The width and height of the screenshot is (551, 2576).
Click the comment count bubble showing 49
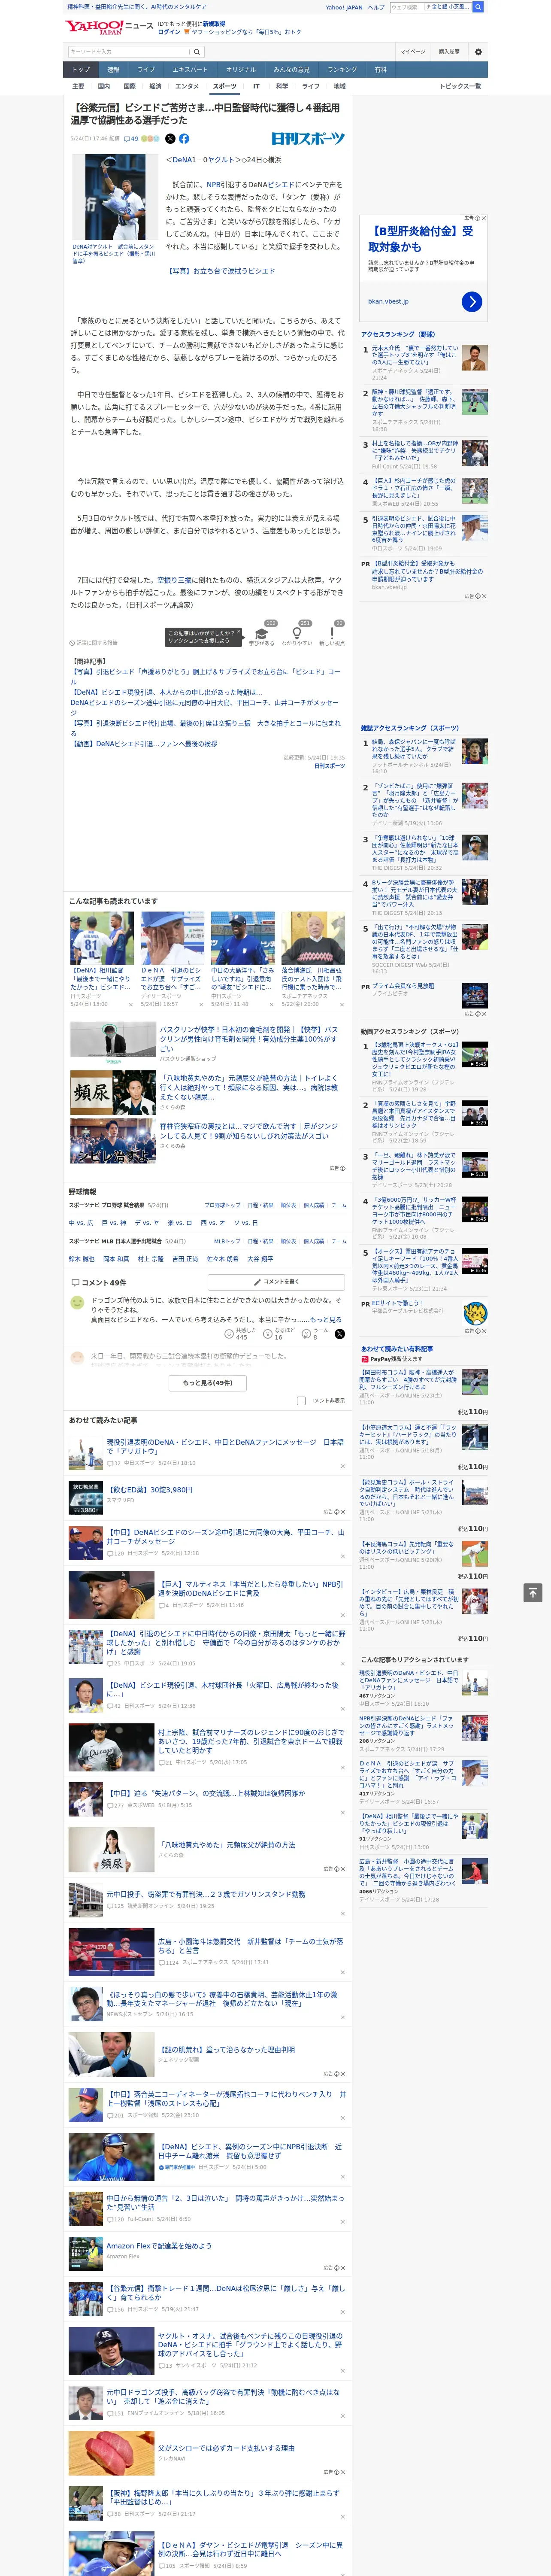(x=131, y=139)
